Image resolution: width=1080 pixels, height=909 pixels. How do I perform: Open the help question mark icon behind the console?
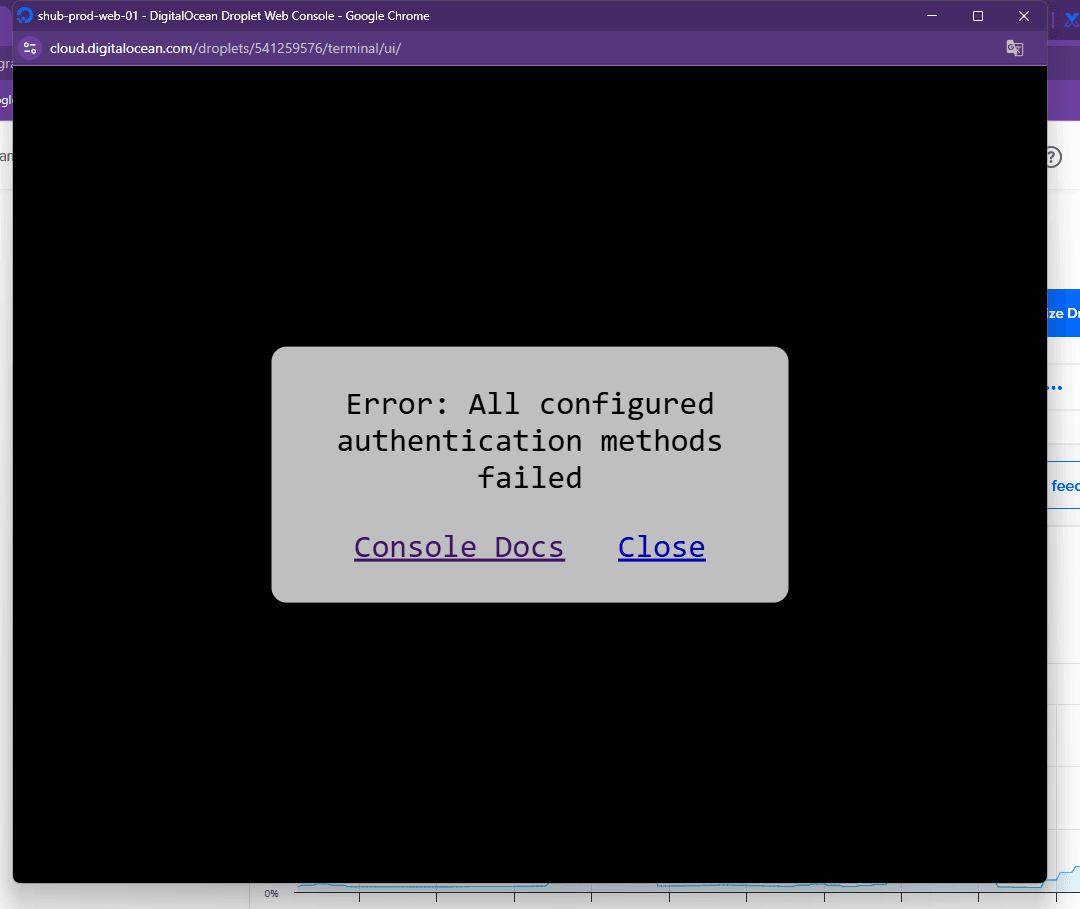[x=1053, y=158]
